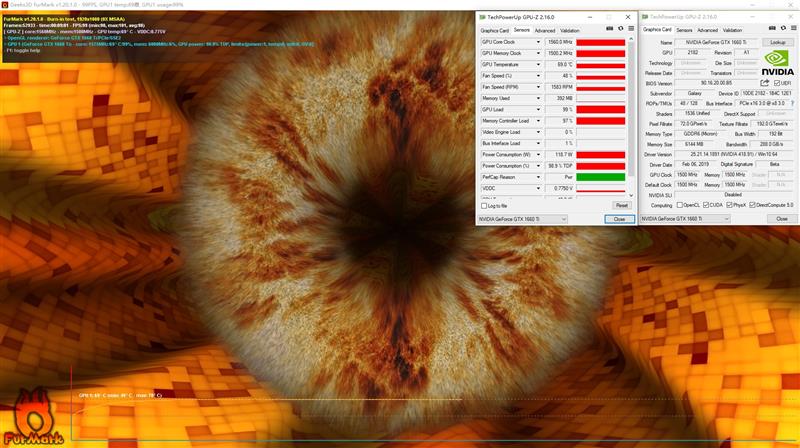800x448 pixels.
Task: Click the Lookup button
Action: click(x=778, y=42)
